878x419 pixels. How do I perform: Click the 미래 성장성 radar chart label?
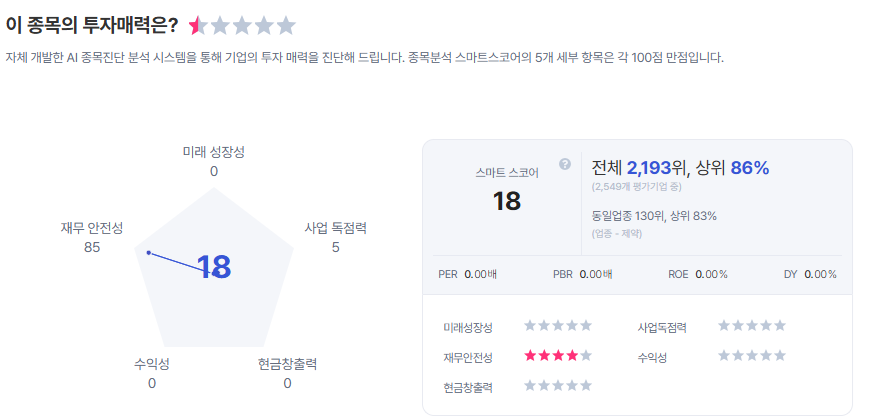[x=214, y=152]
